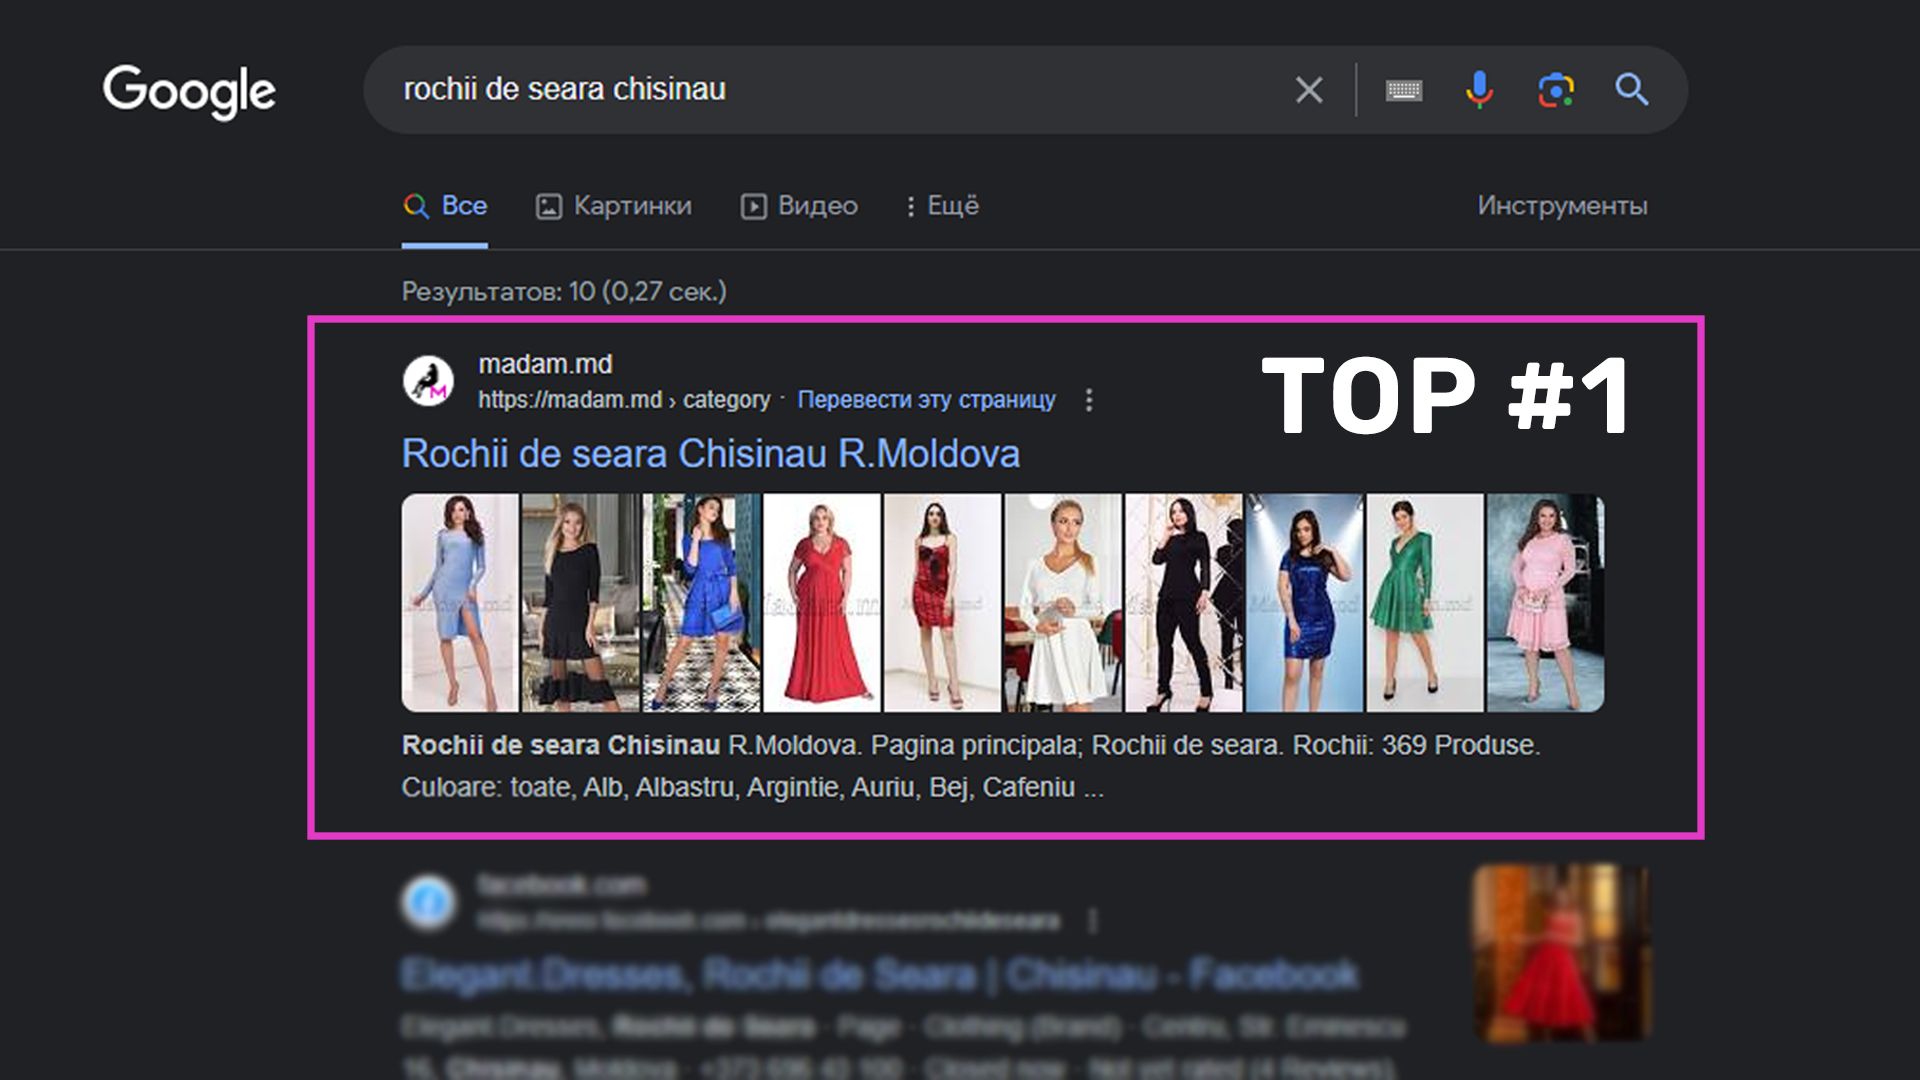Open the green dress thumbnail
This screenshot has height=1080, width=1920.
[1424, 603]
